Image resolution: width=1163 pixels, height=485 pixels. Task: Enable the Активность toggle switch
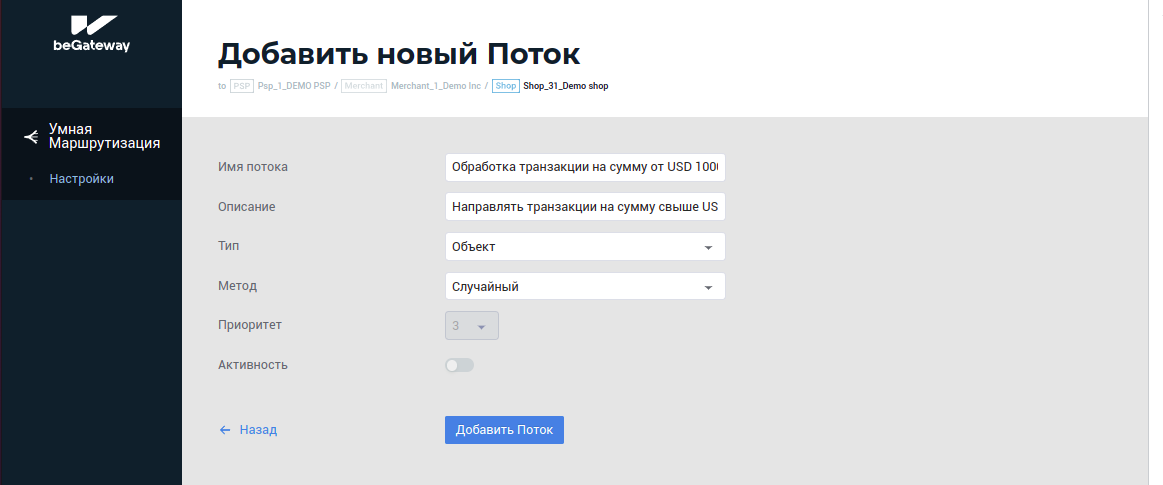459,365
